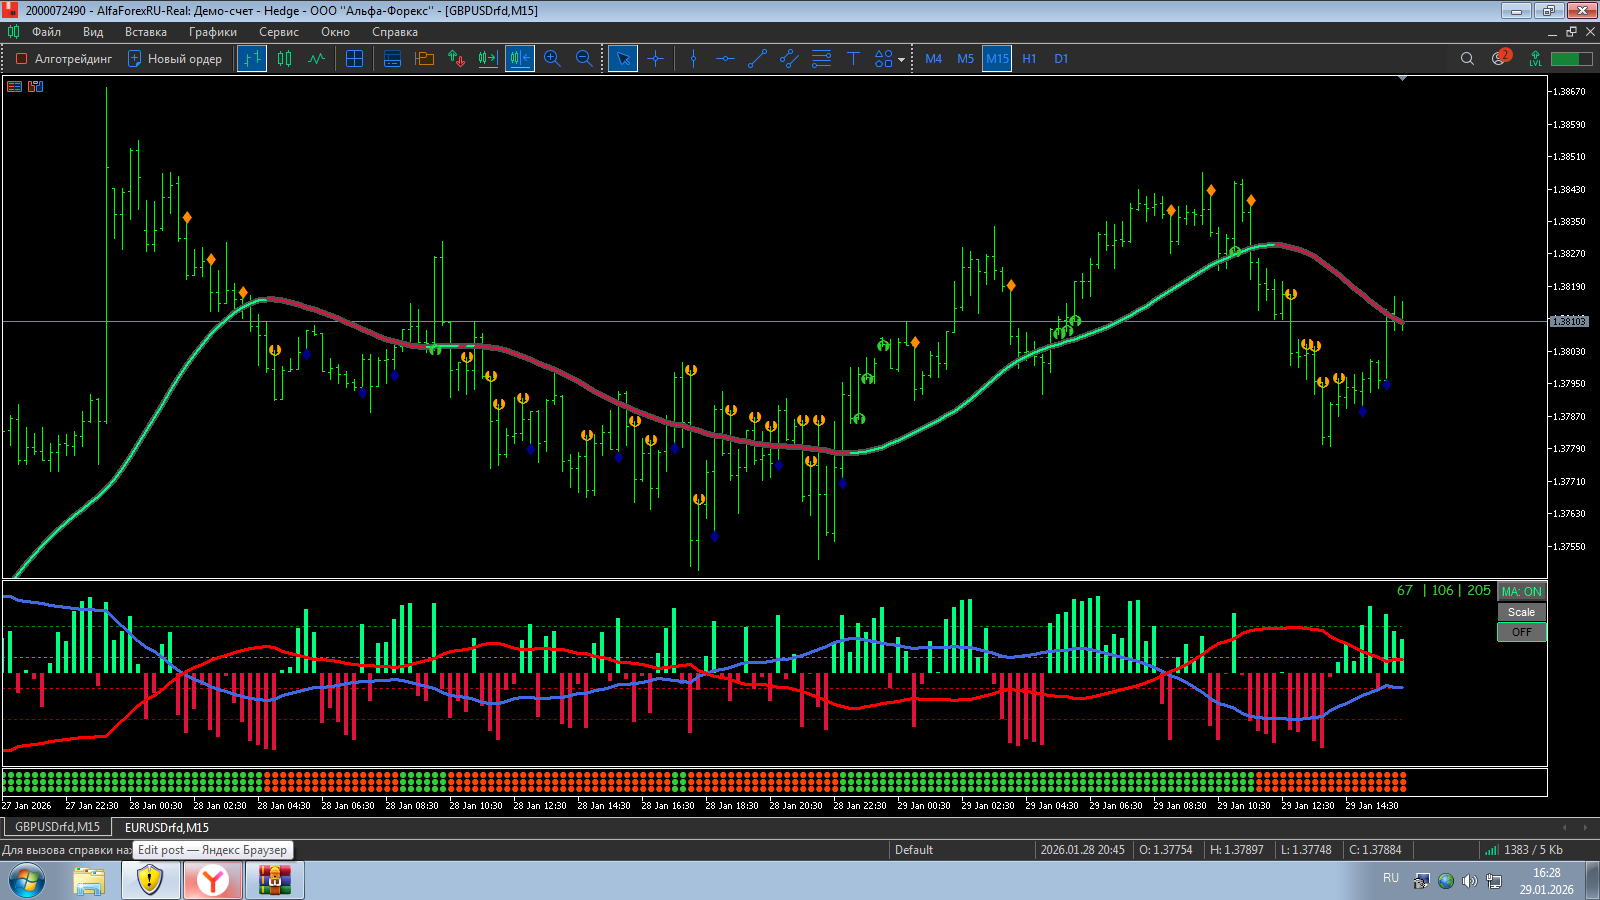Switch timeframe to M5
Screen dimensions: 1600x900
pyautogui.click(x=965, y=59)
